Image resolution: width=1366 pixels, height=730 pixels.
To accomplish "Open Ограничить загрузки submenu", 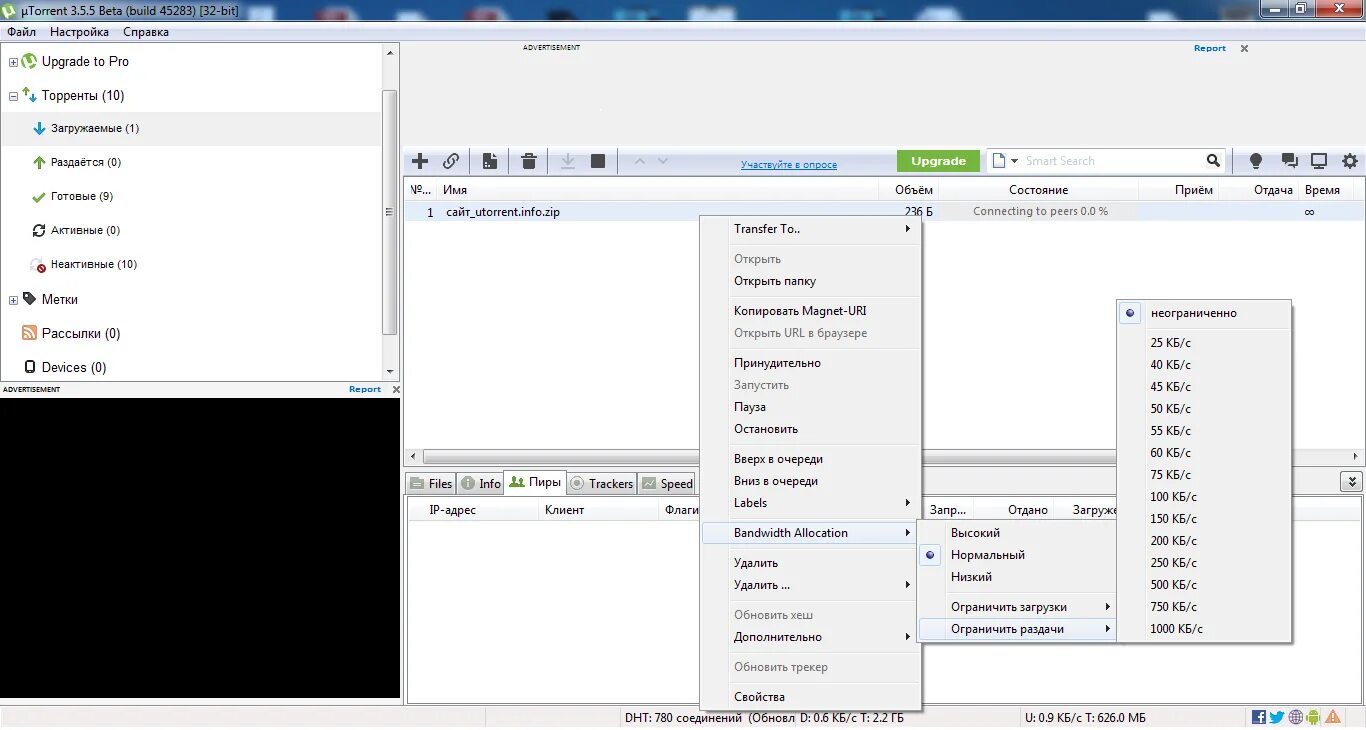I will point(1016,607).
